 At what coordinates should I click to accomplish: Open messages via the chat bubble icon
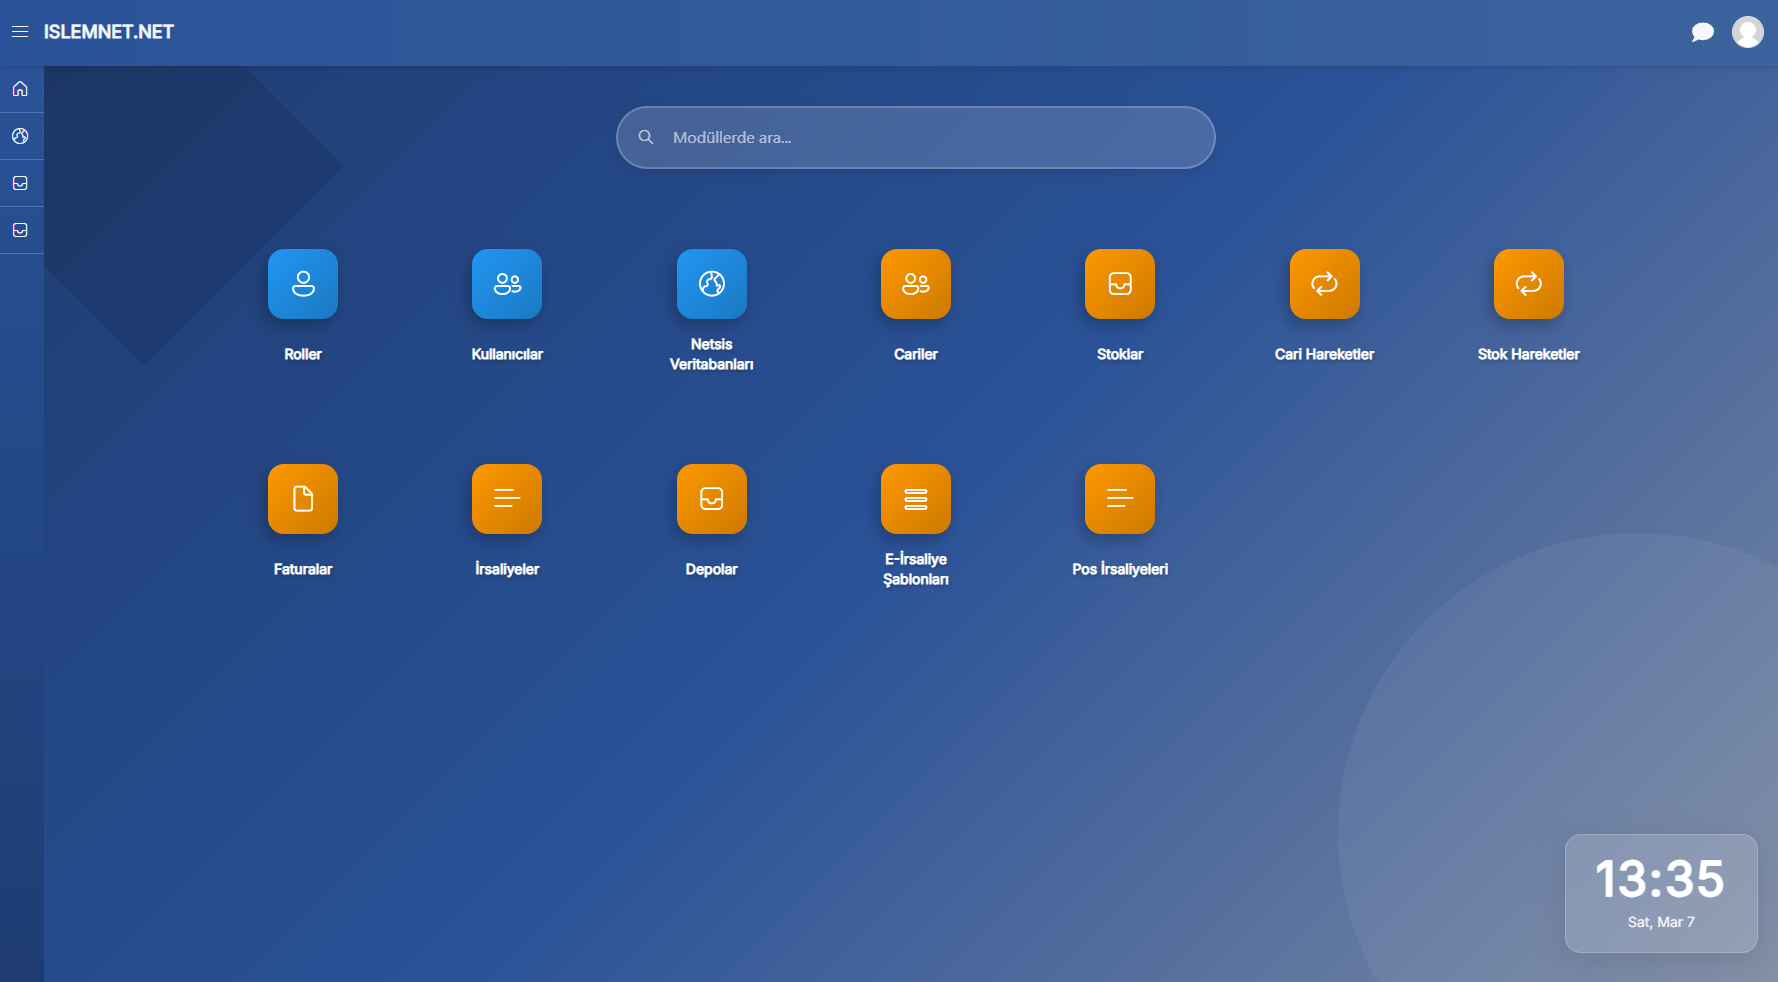[x=1702, y=31]
